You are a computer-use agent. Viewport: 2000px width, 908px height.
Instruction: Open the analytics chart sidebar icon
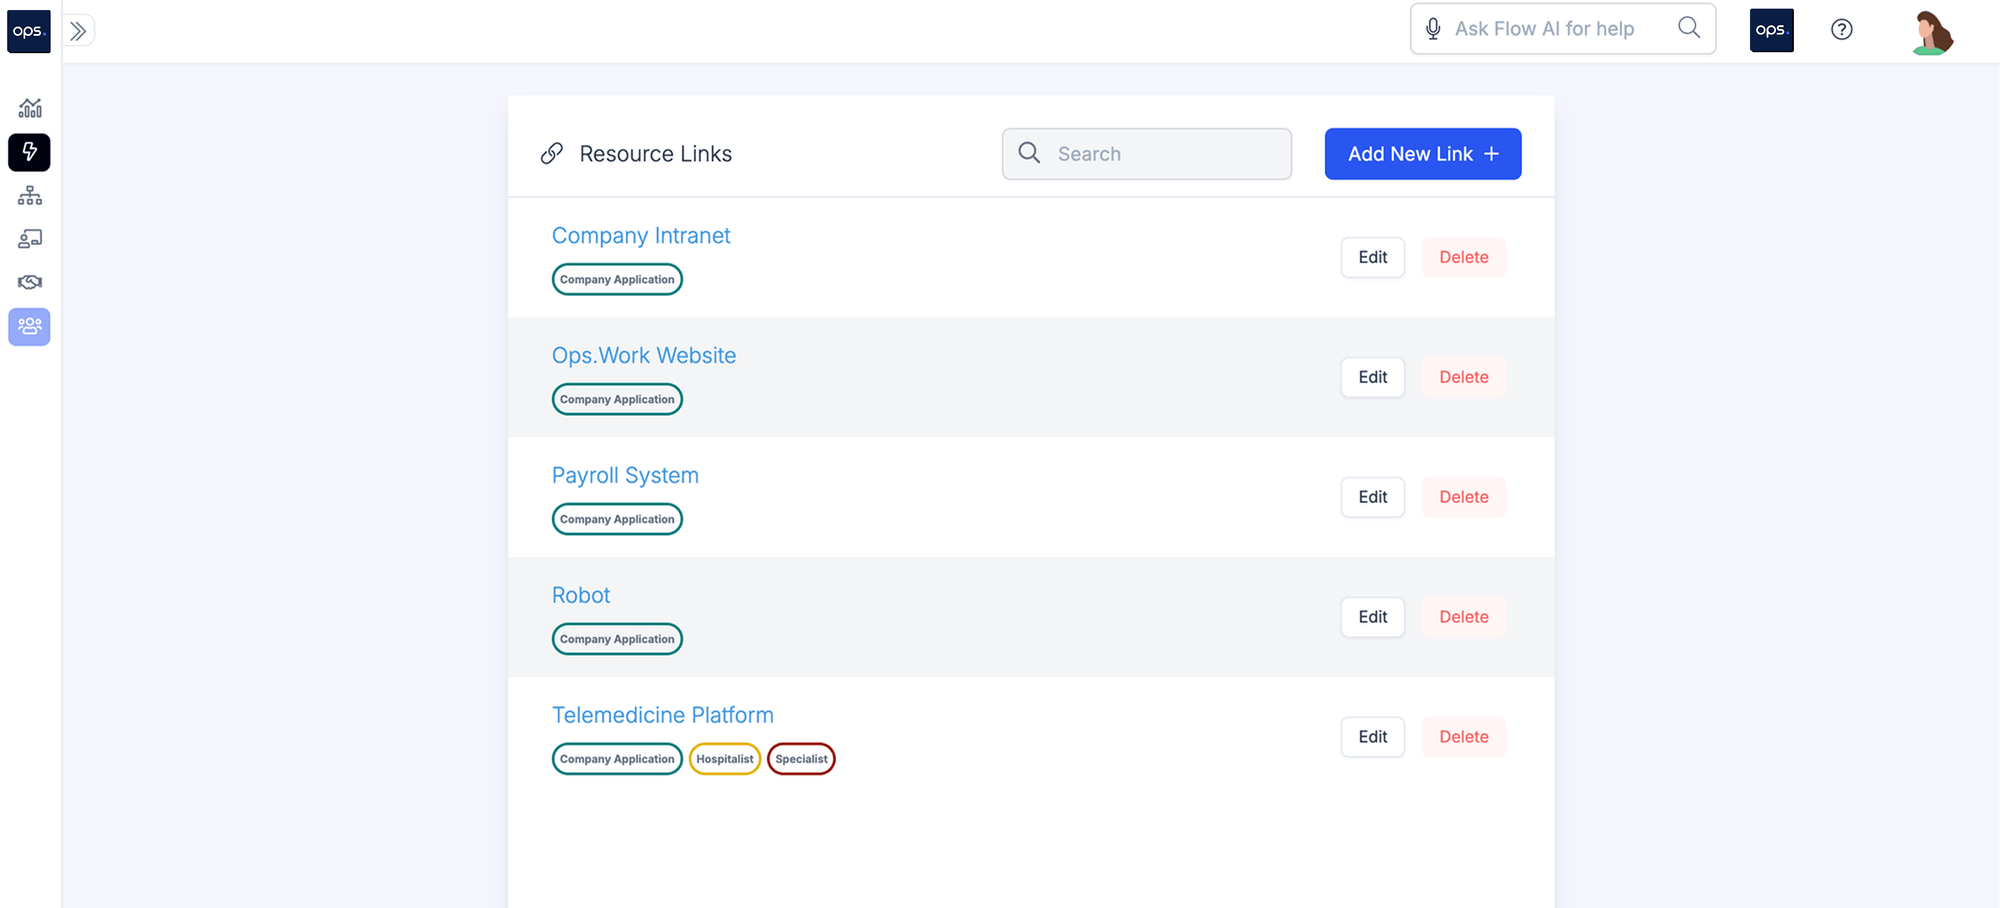pyautogui.click(x=30, y=108)
